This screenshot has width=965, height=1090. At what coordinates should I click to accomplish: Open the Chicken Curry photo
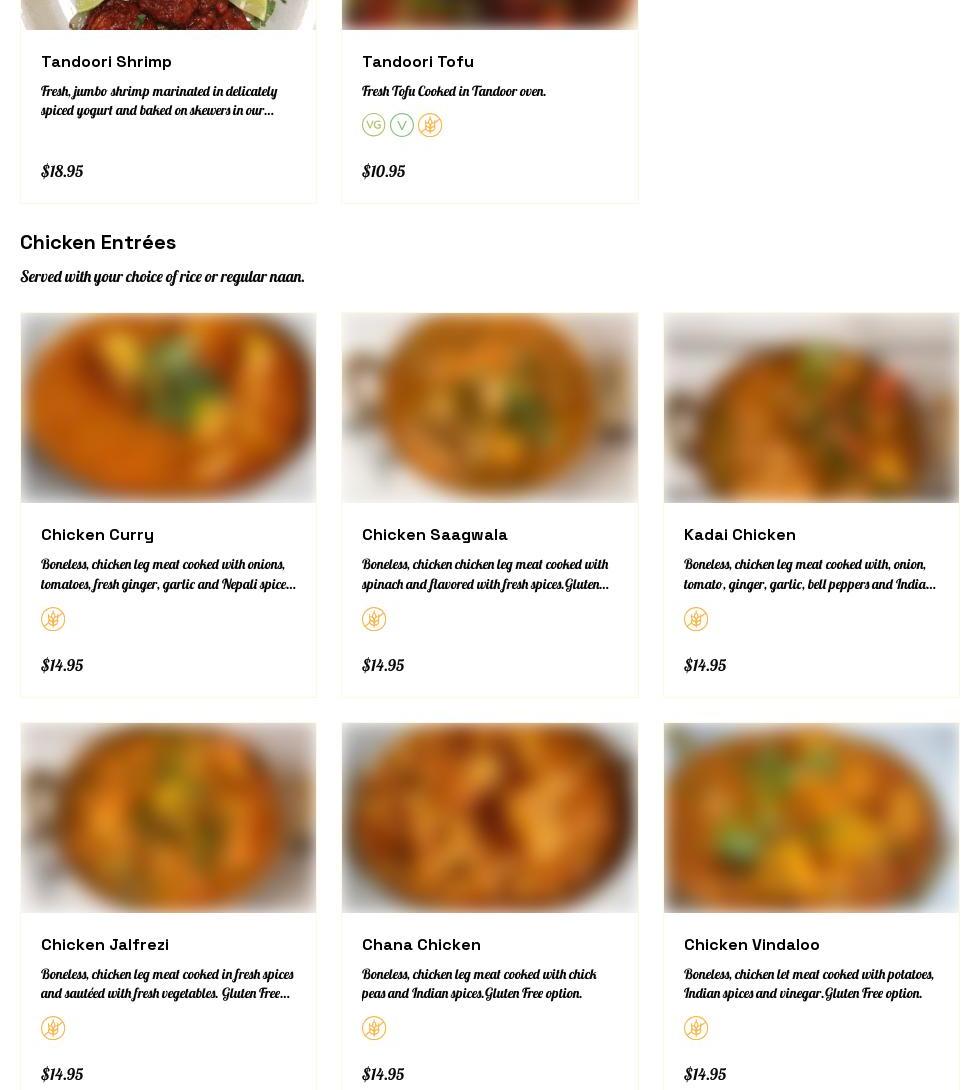168,408
